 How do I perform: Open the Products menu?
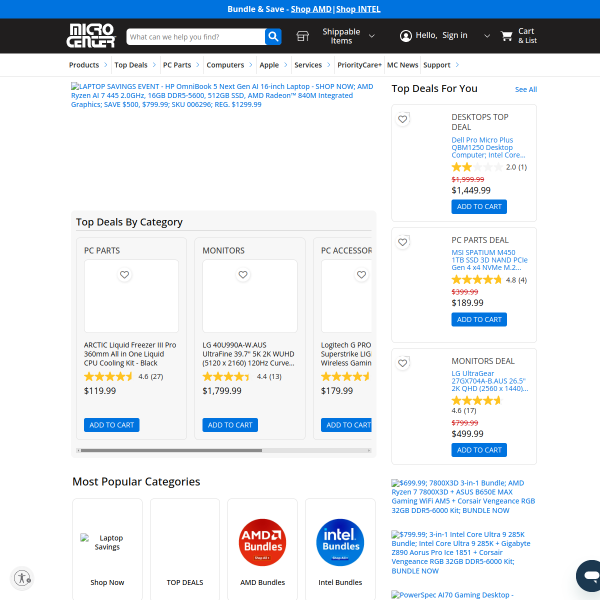pos(84,65)
